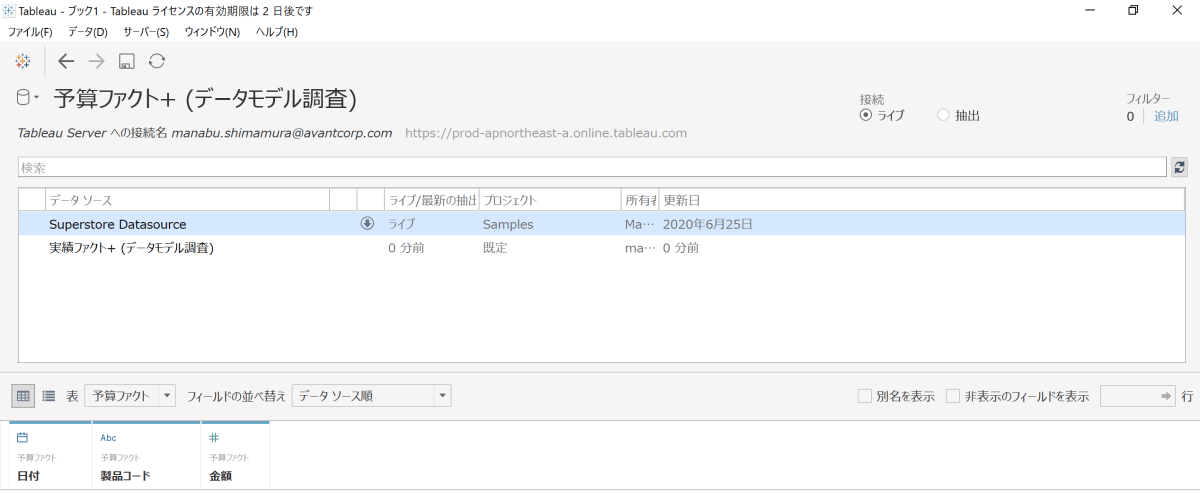Click the Abc type icon of 製品コード
This screenshot has width=1200, height=494.
tap(109, 438)
